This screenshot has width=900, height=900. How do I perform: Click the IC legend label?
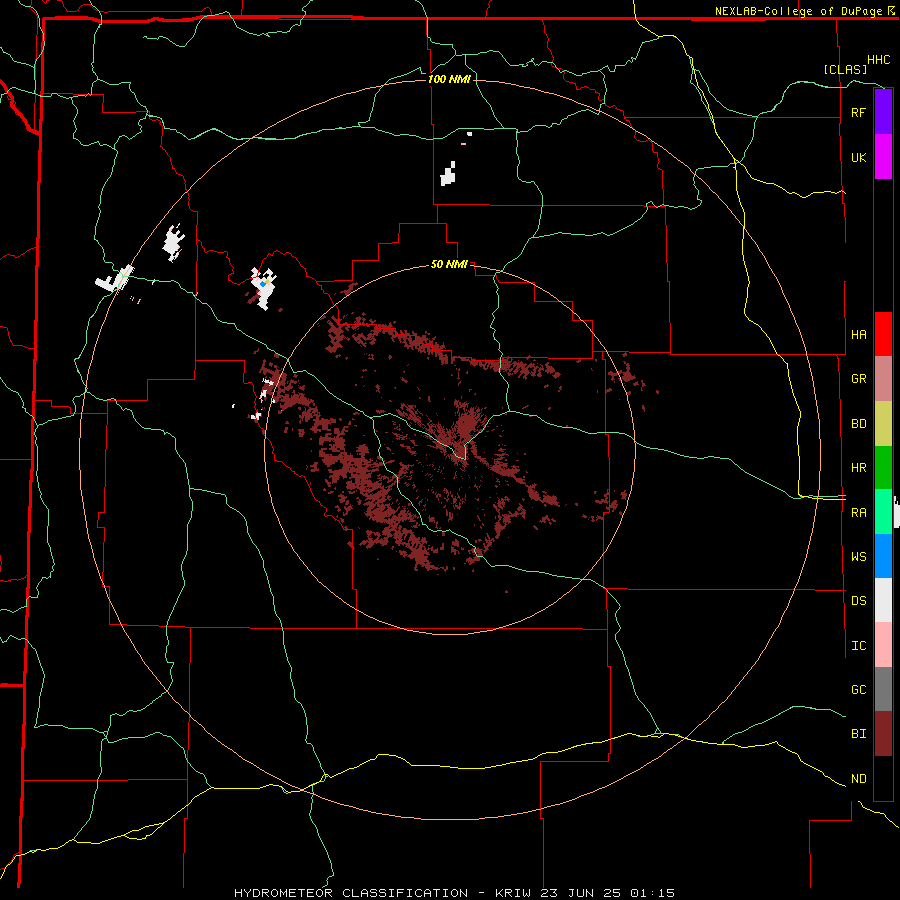(x=858, y=646)
